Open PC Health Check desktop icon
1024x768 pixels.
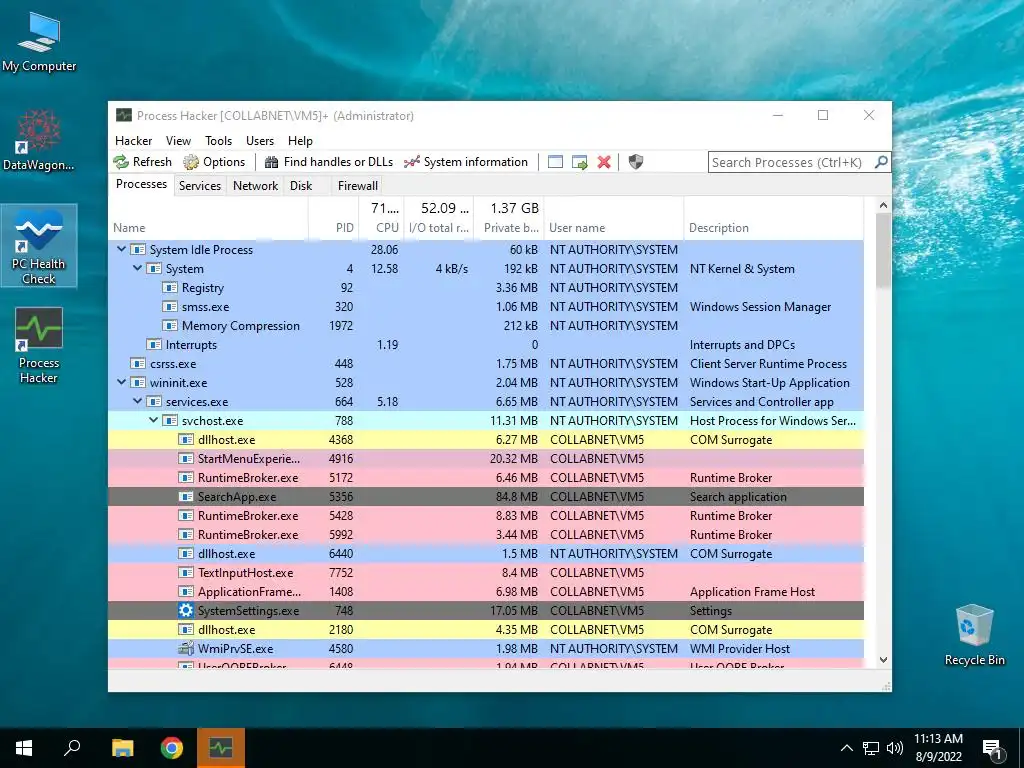click(39, 246)
